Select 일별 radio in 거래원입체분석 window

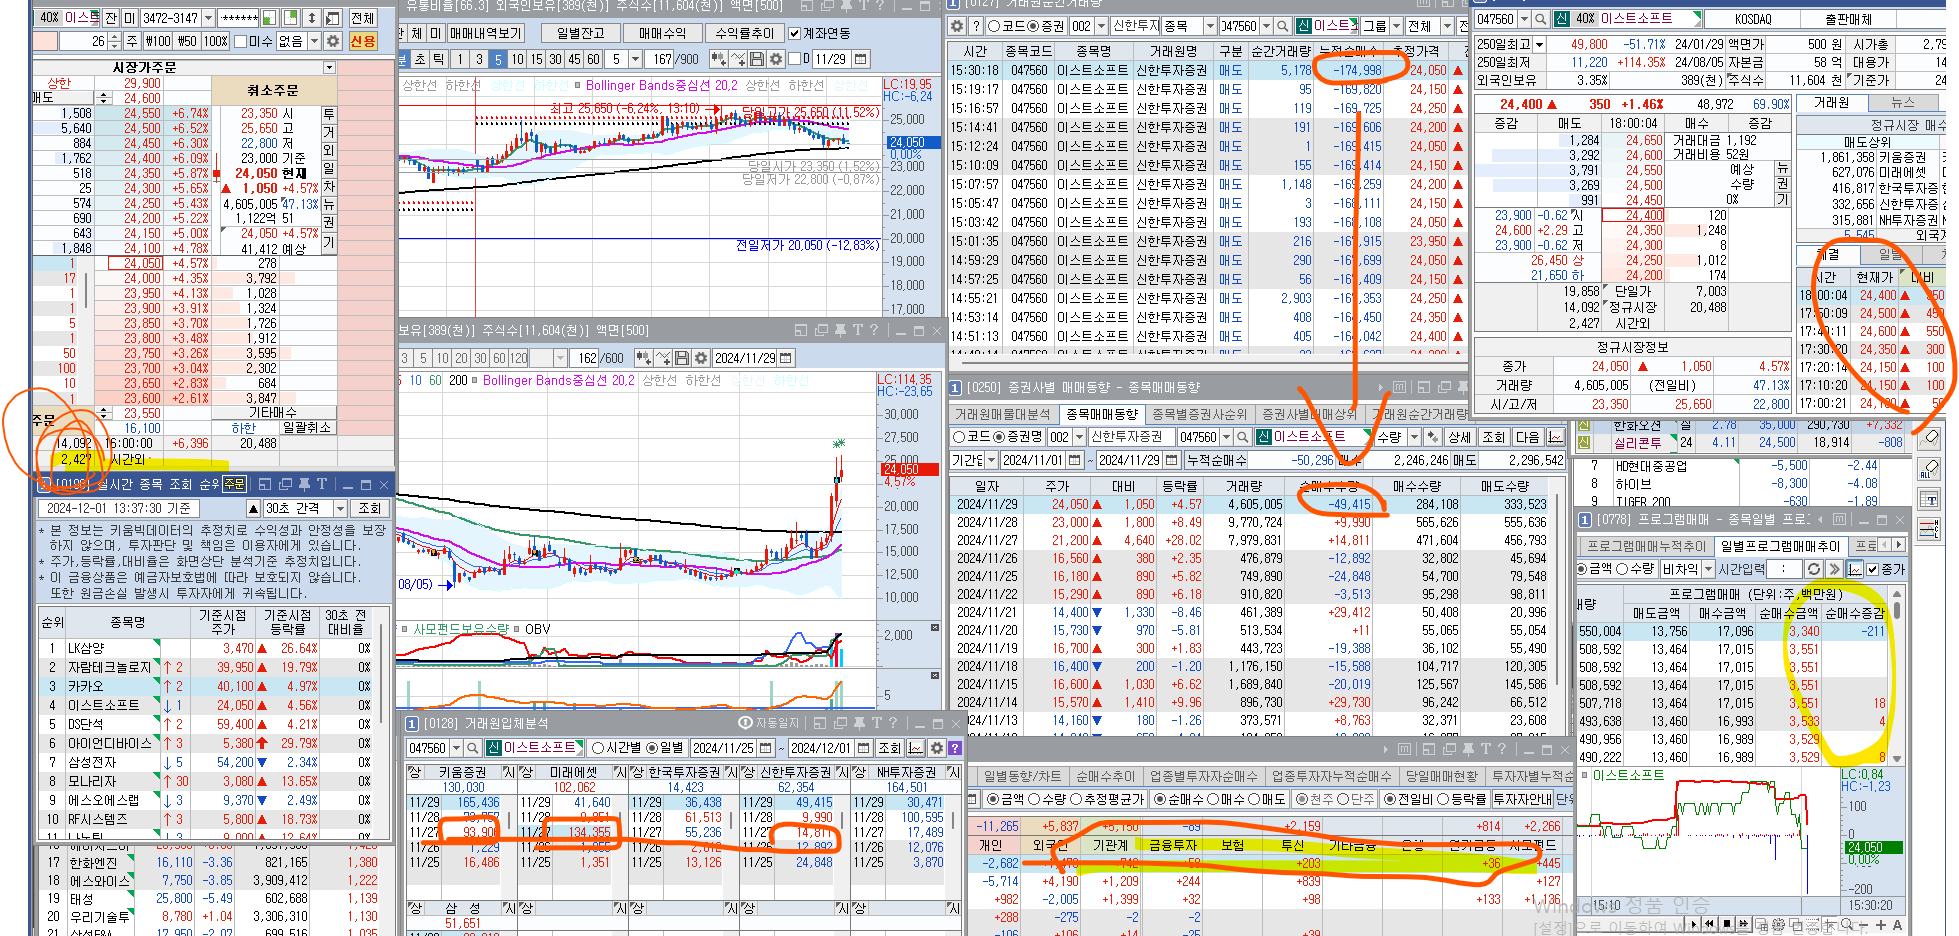(651, 748)
